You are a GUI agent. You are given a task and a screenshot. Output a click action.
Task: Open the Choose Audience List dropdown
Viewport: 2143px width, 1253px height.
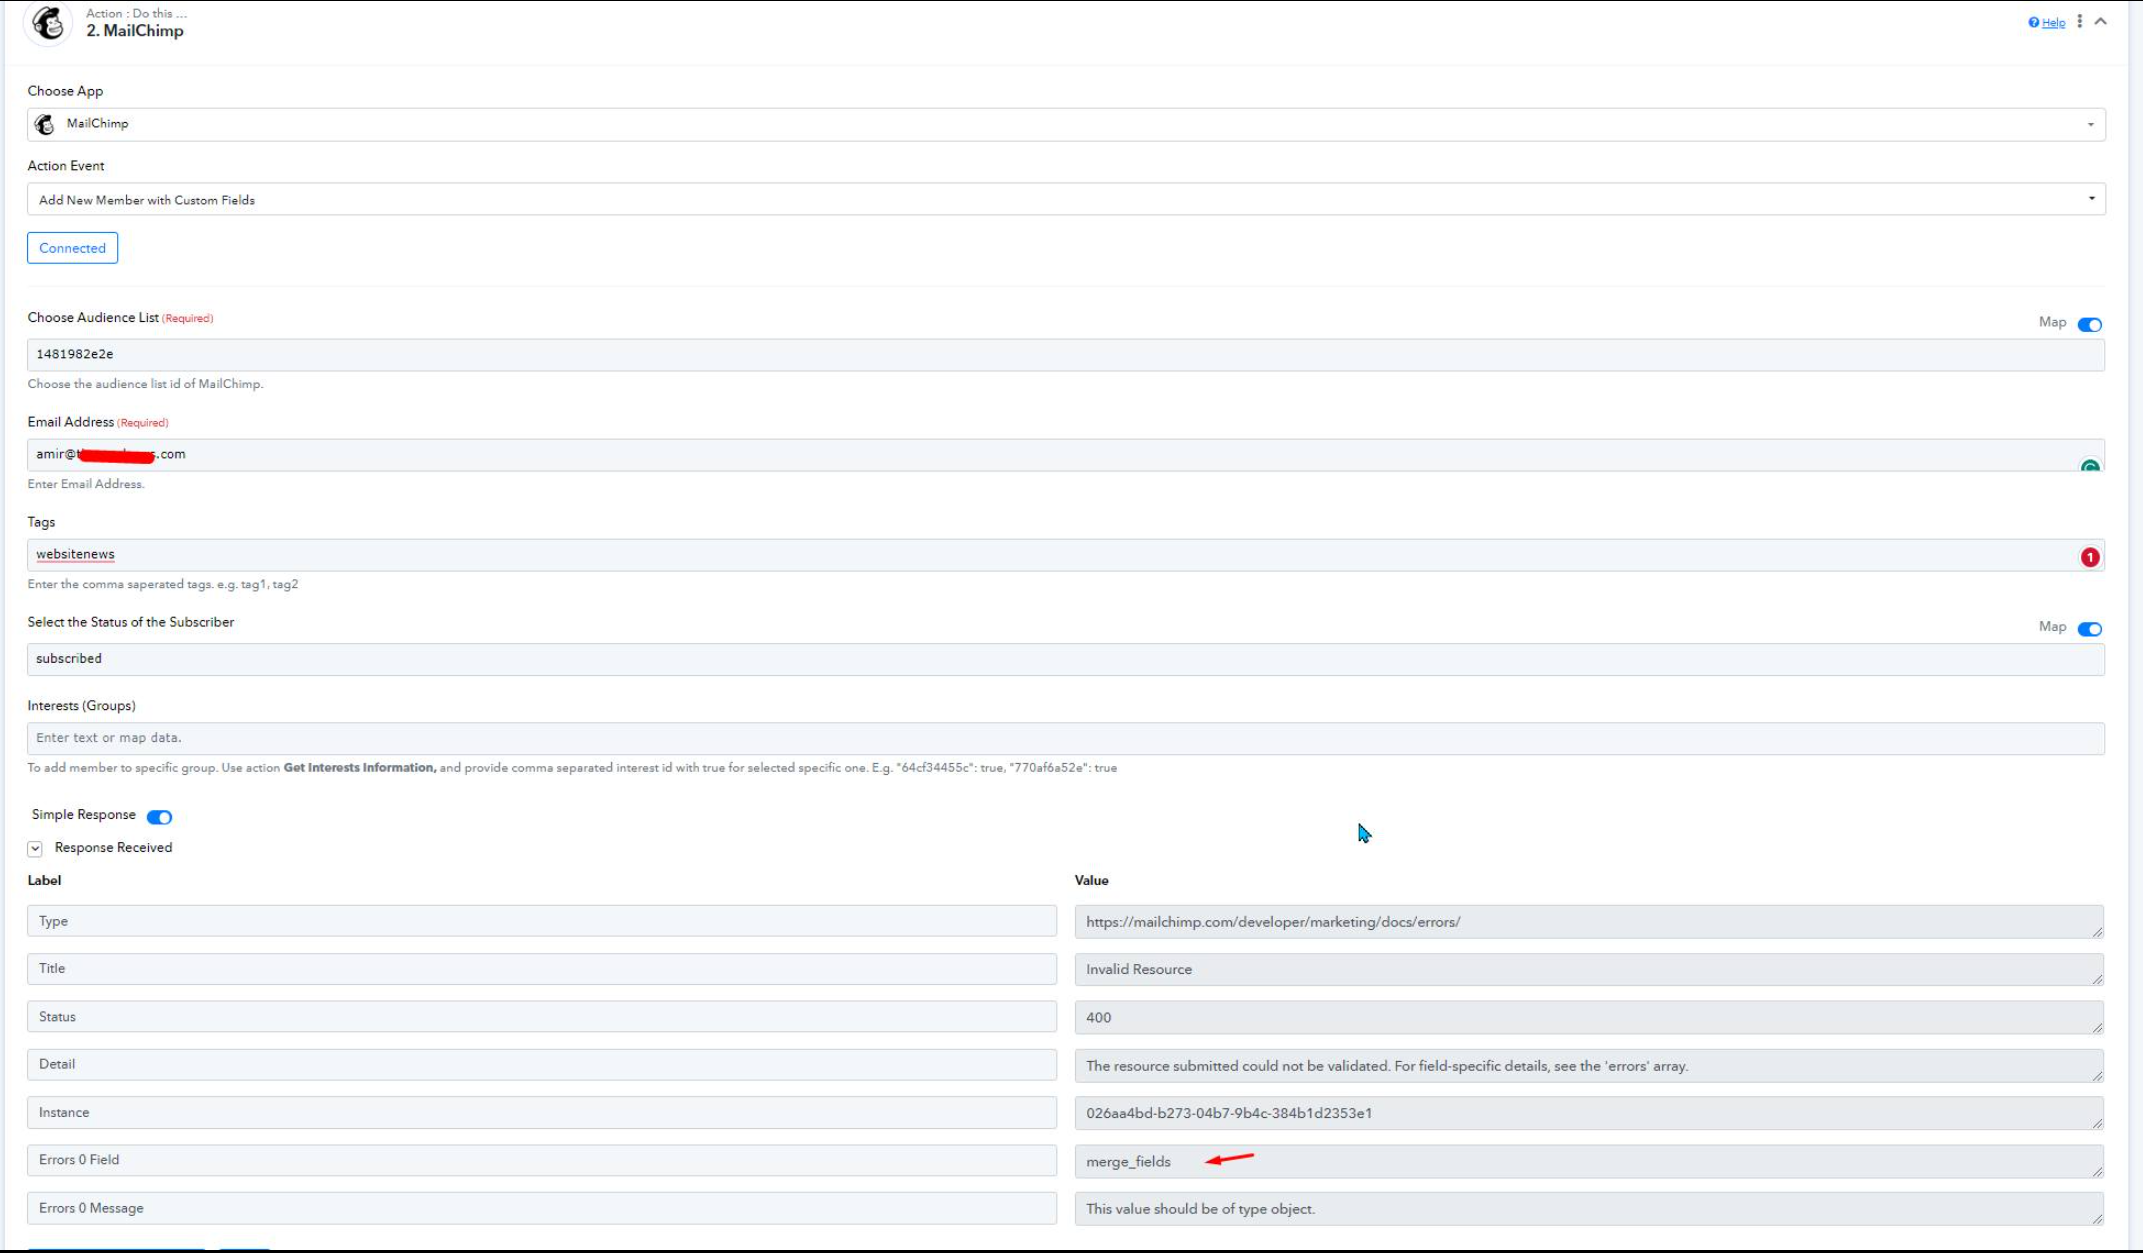(1066, 354)
